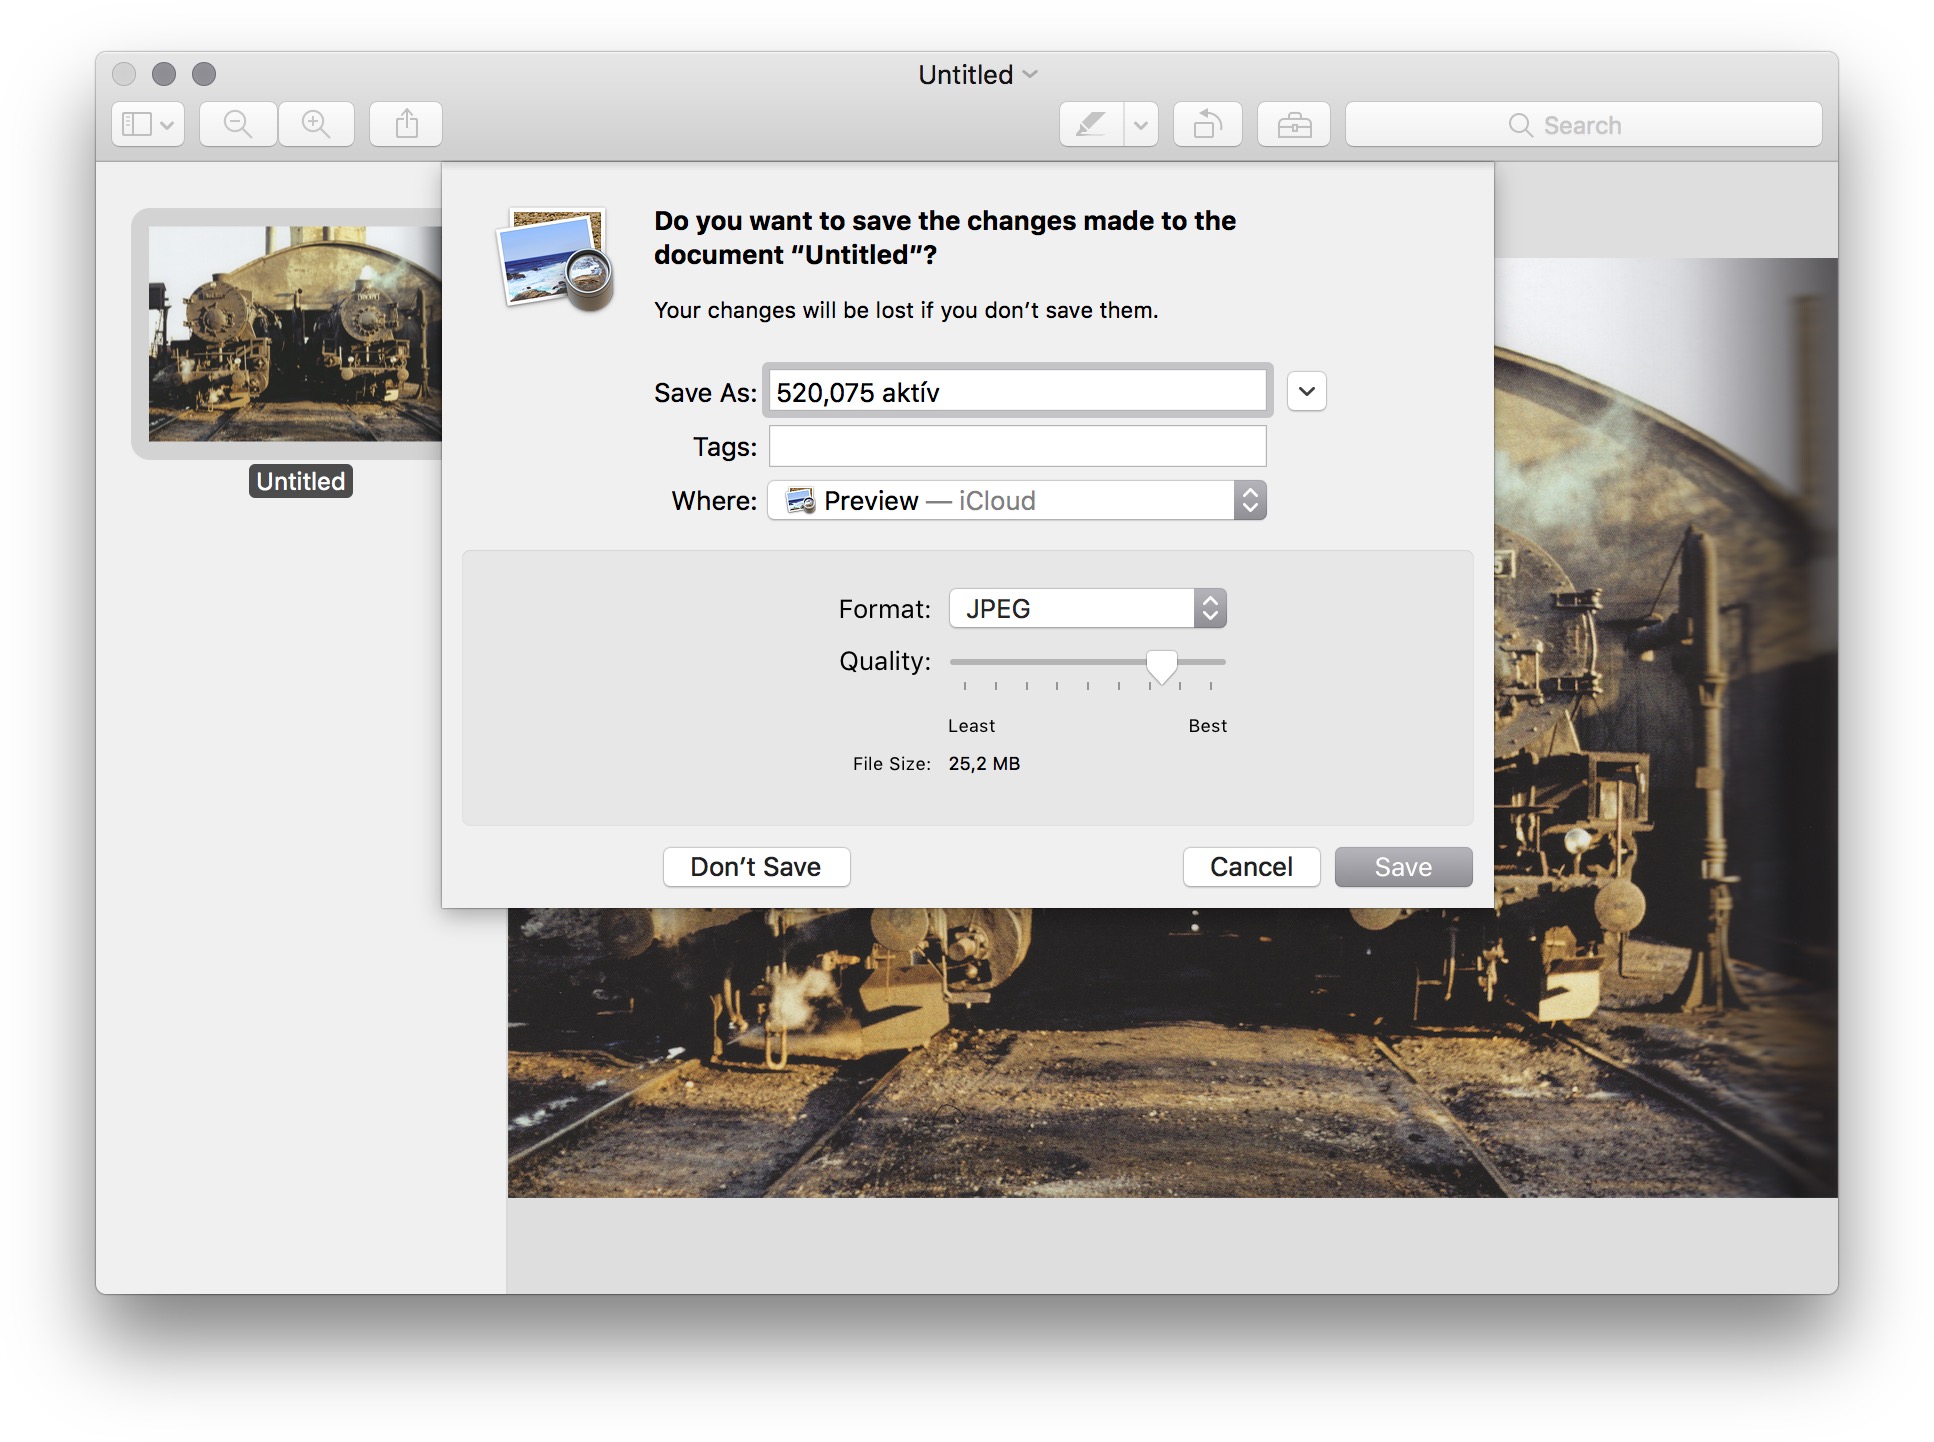This screenshot has width=1934, height=1442.
Task: Click the zoom out magnifier icon
Action: [x=238, y=124]
